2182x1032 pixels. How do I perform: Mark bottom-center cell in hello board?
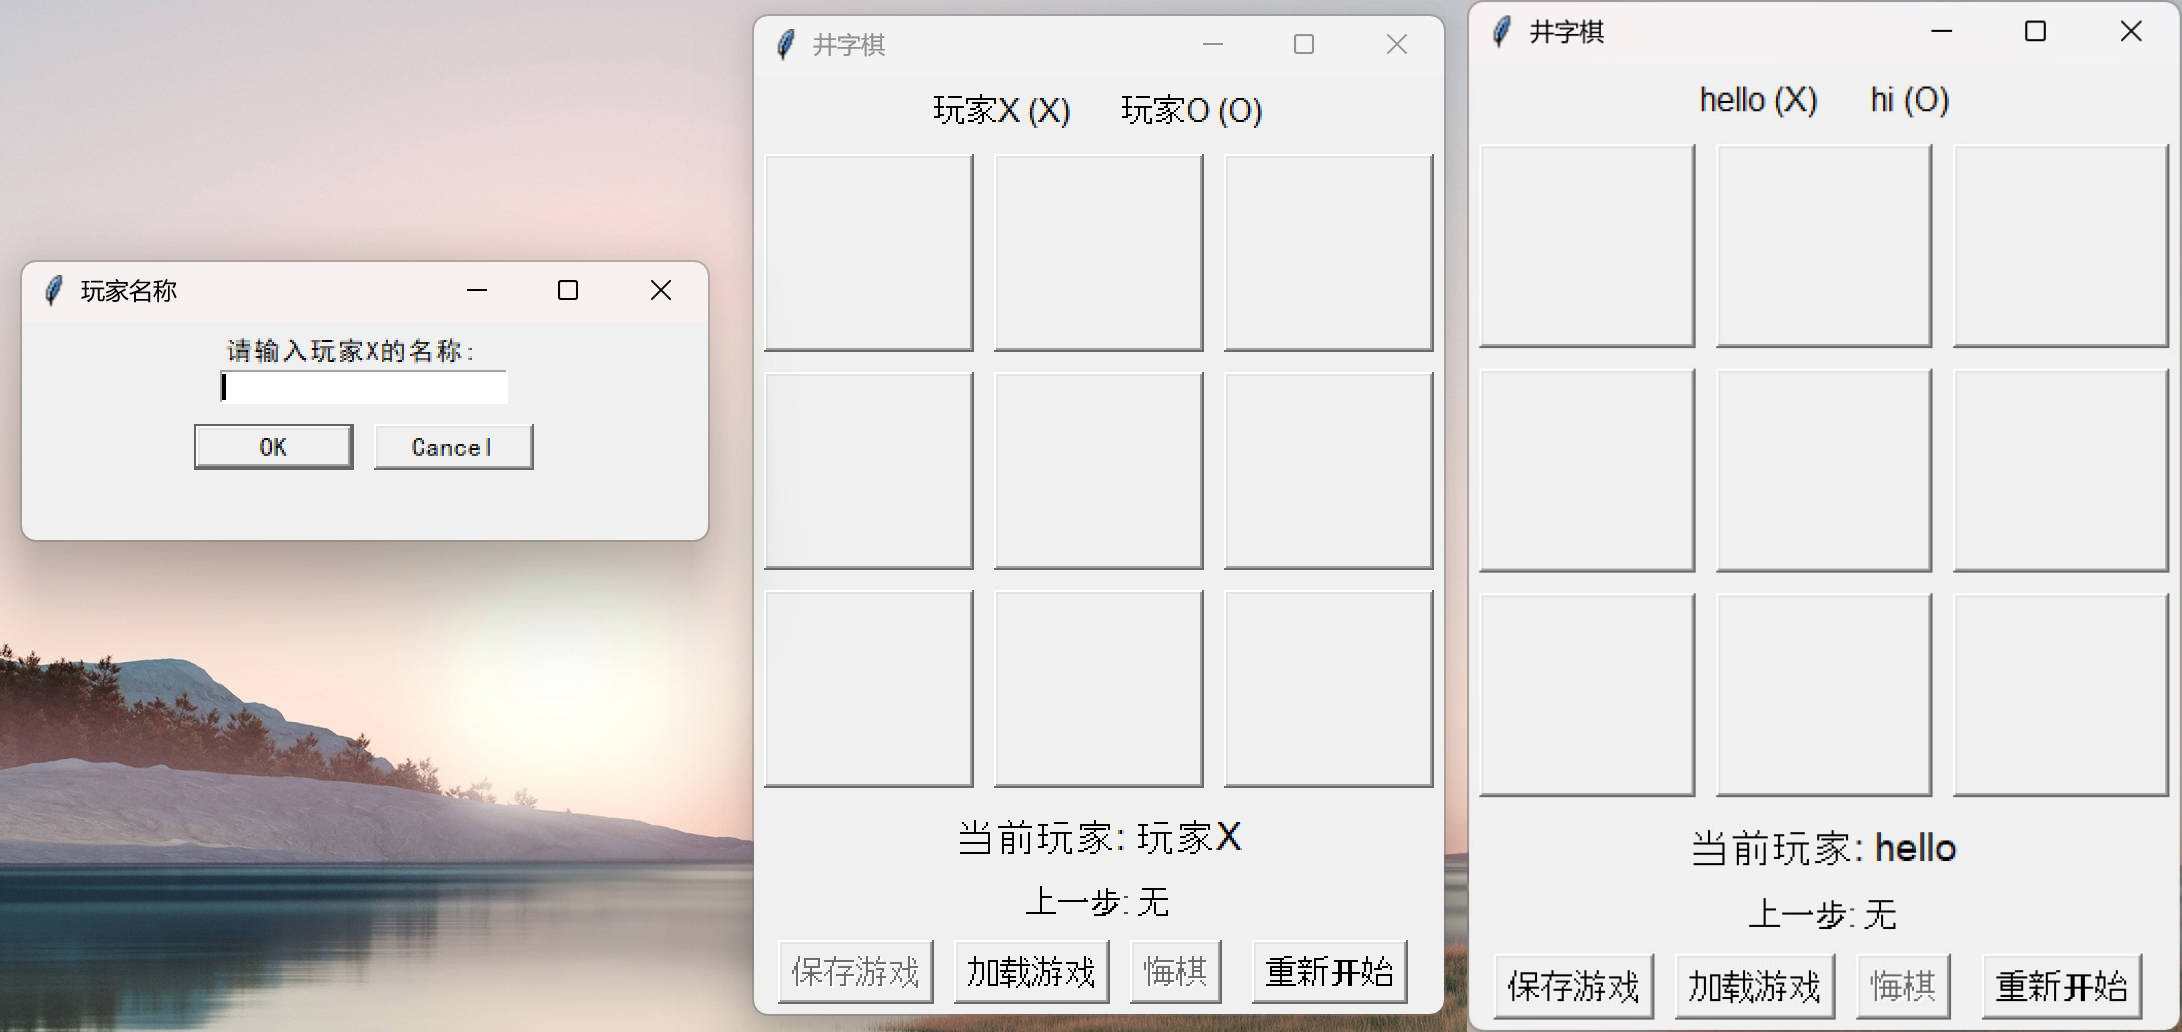pos(1824,695)
